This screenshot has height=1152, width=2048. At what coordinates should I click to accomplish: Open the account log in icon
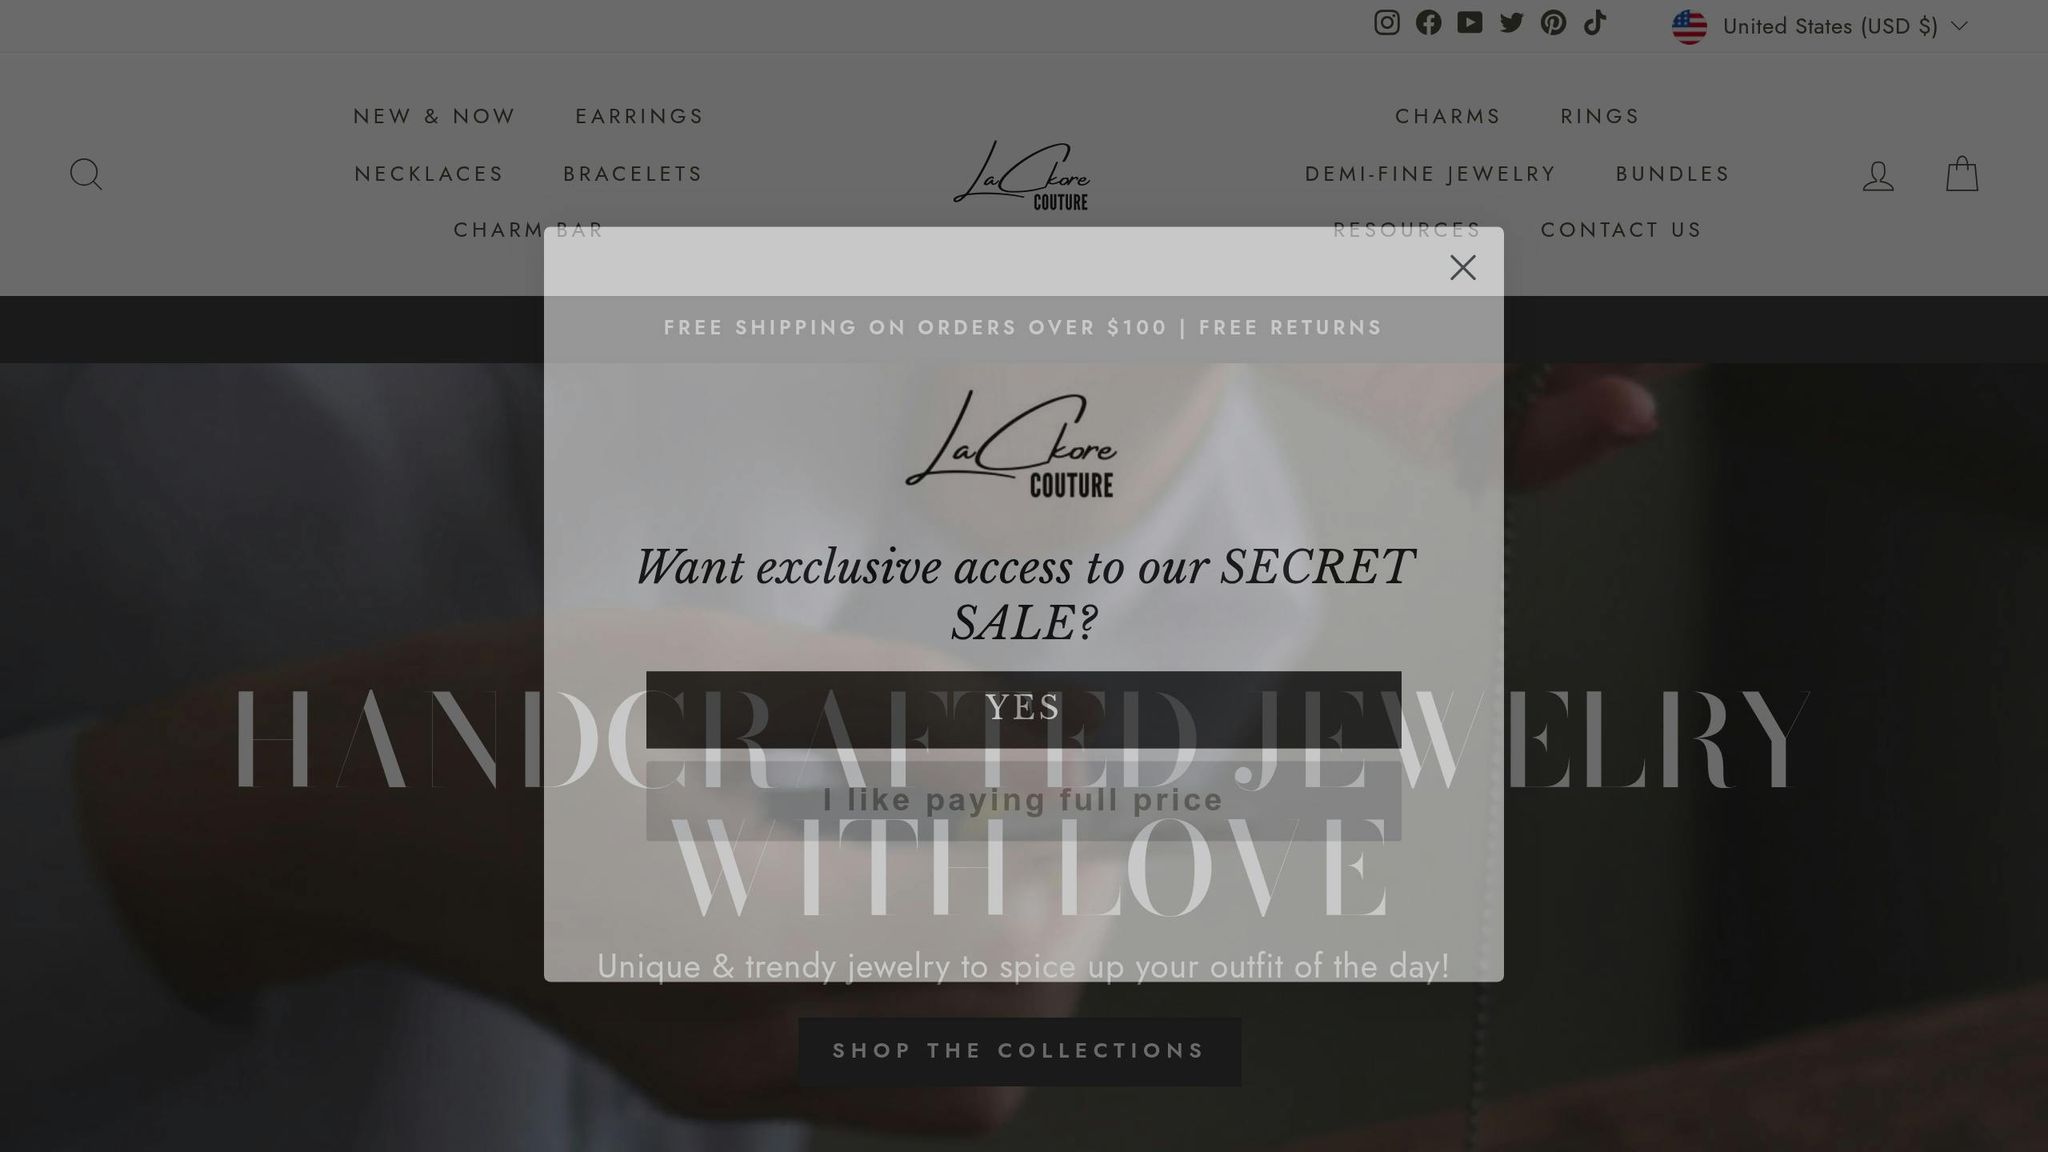pos(1878,176)
